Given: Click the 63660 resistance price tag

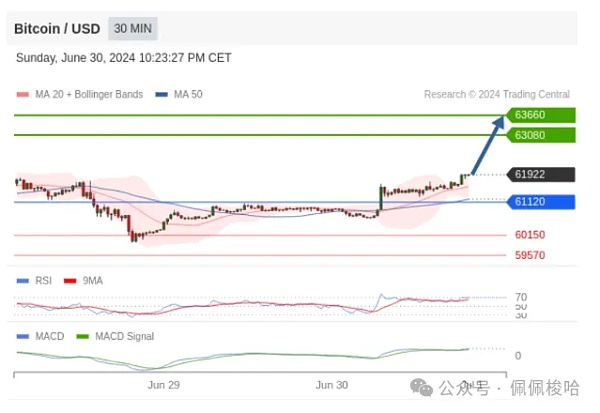Looking at the screenshot, I should click(x=541, y=115).
